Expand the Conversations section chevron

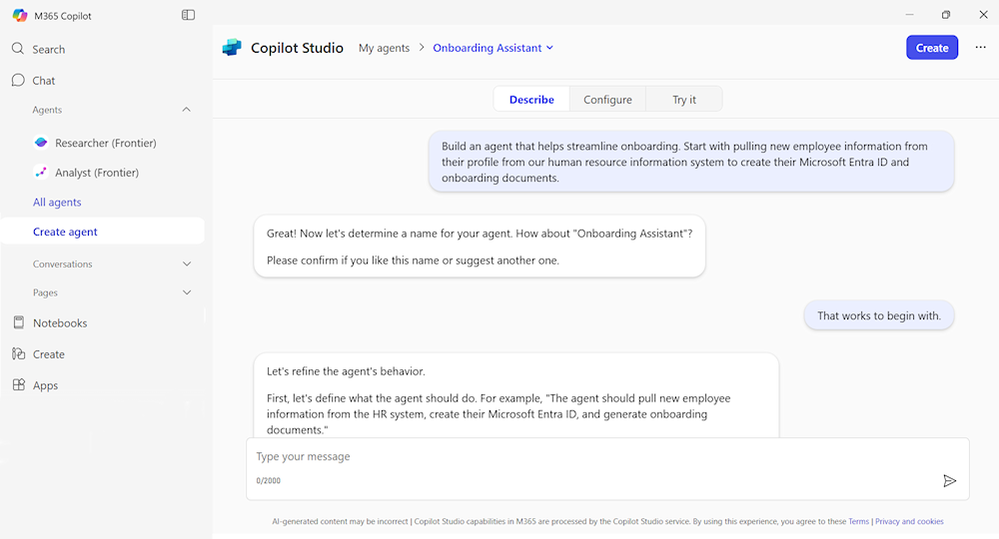point(187,264)
